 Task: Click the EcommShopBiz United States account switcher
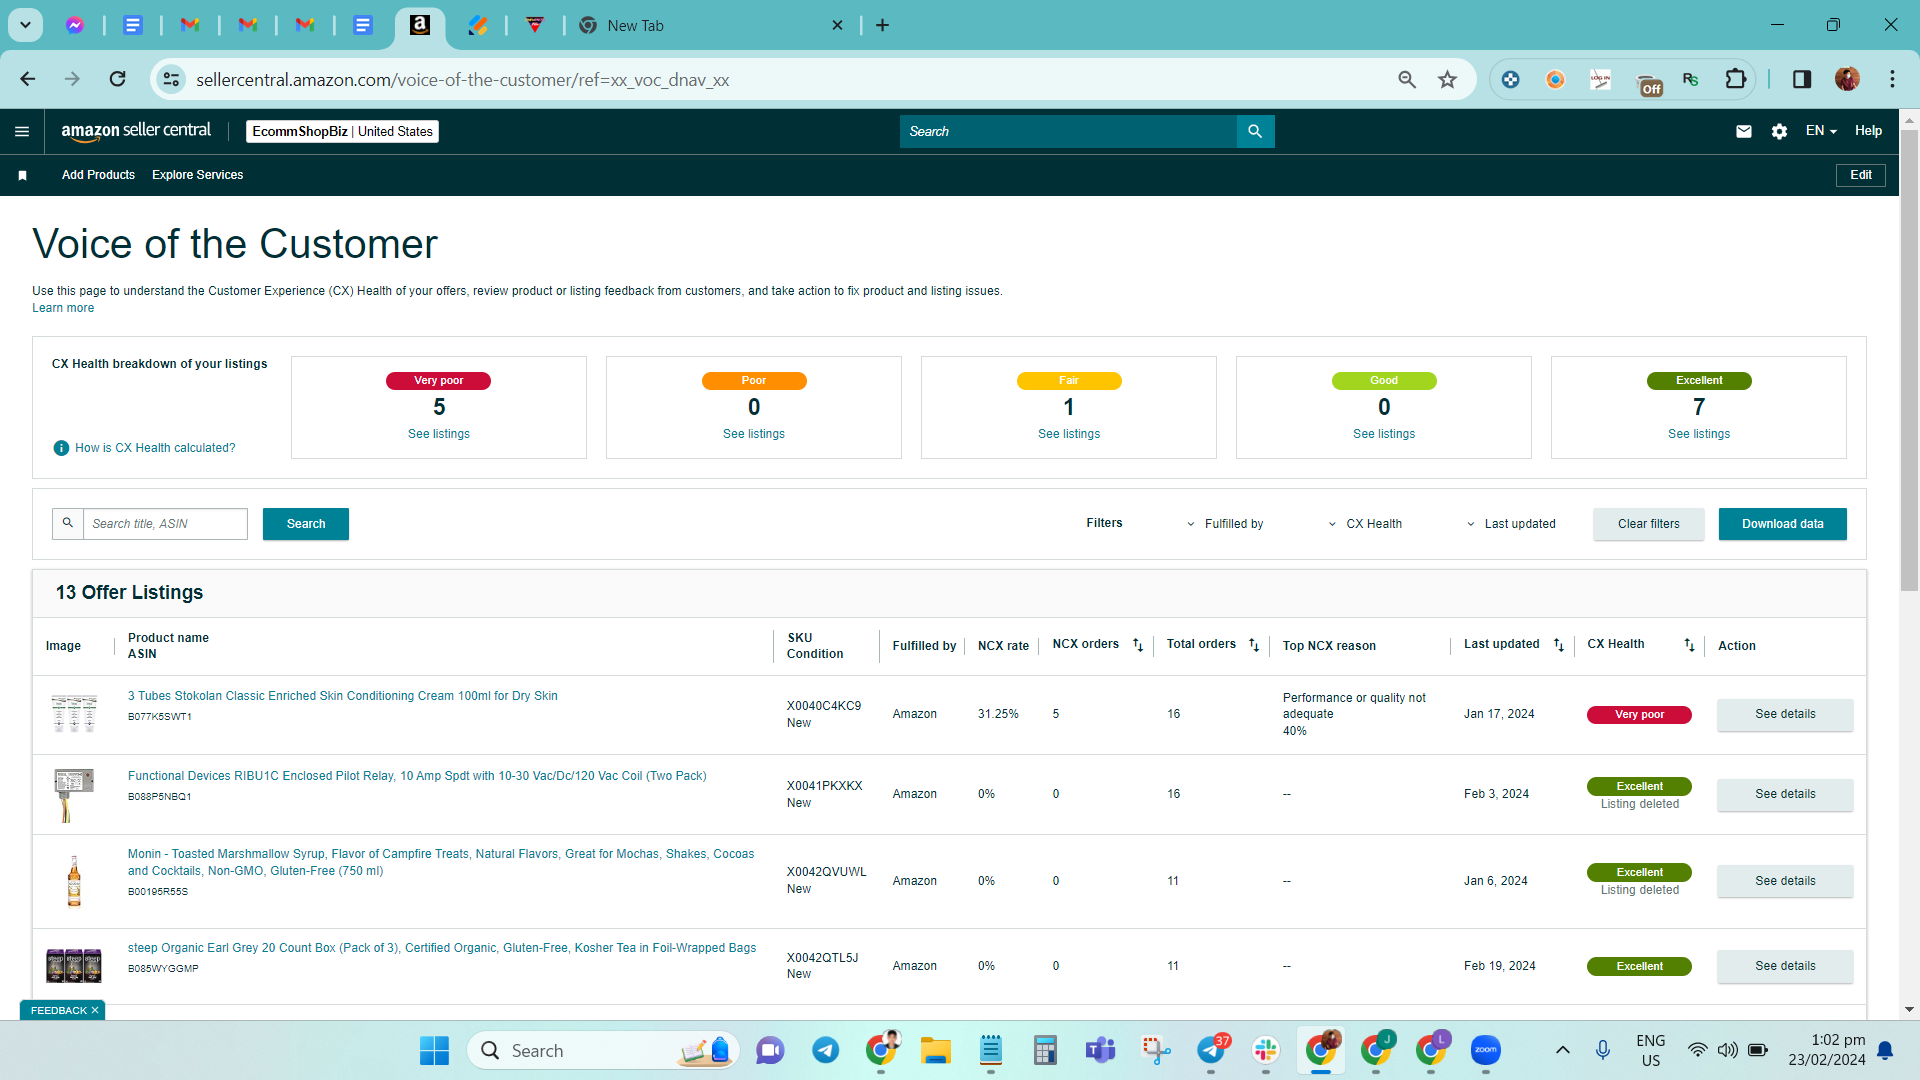pos(342,131)
